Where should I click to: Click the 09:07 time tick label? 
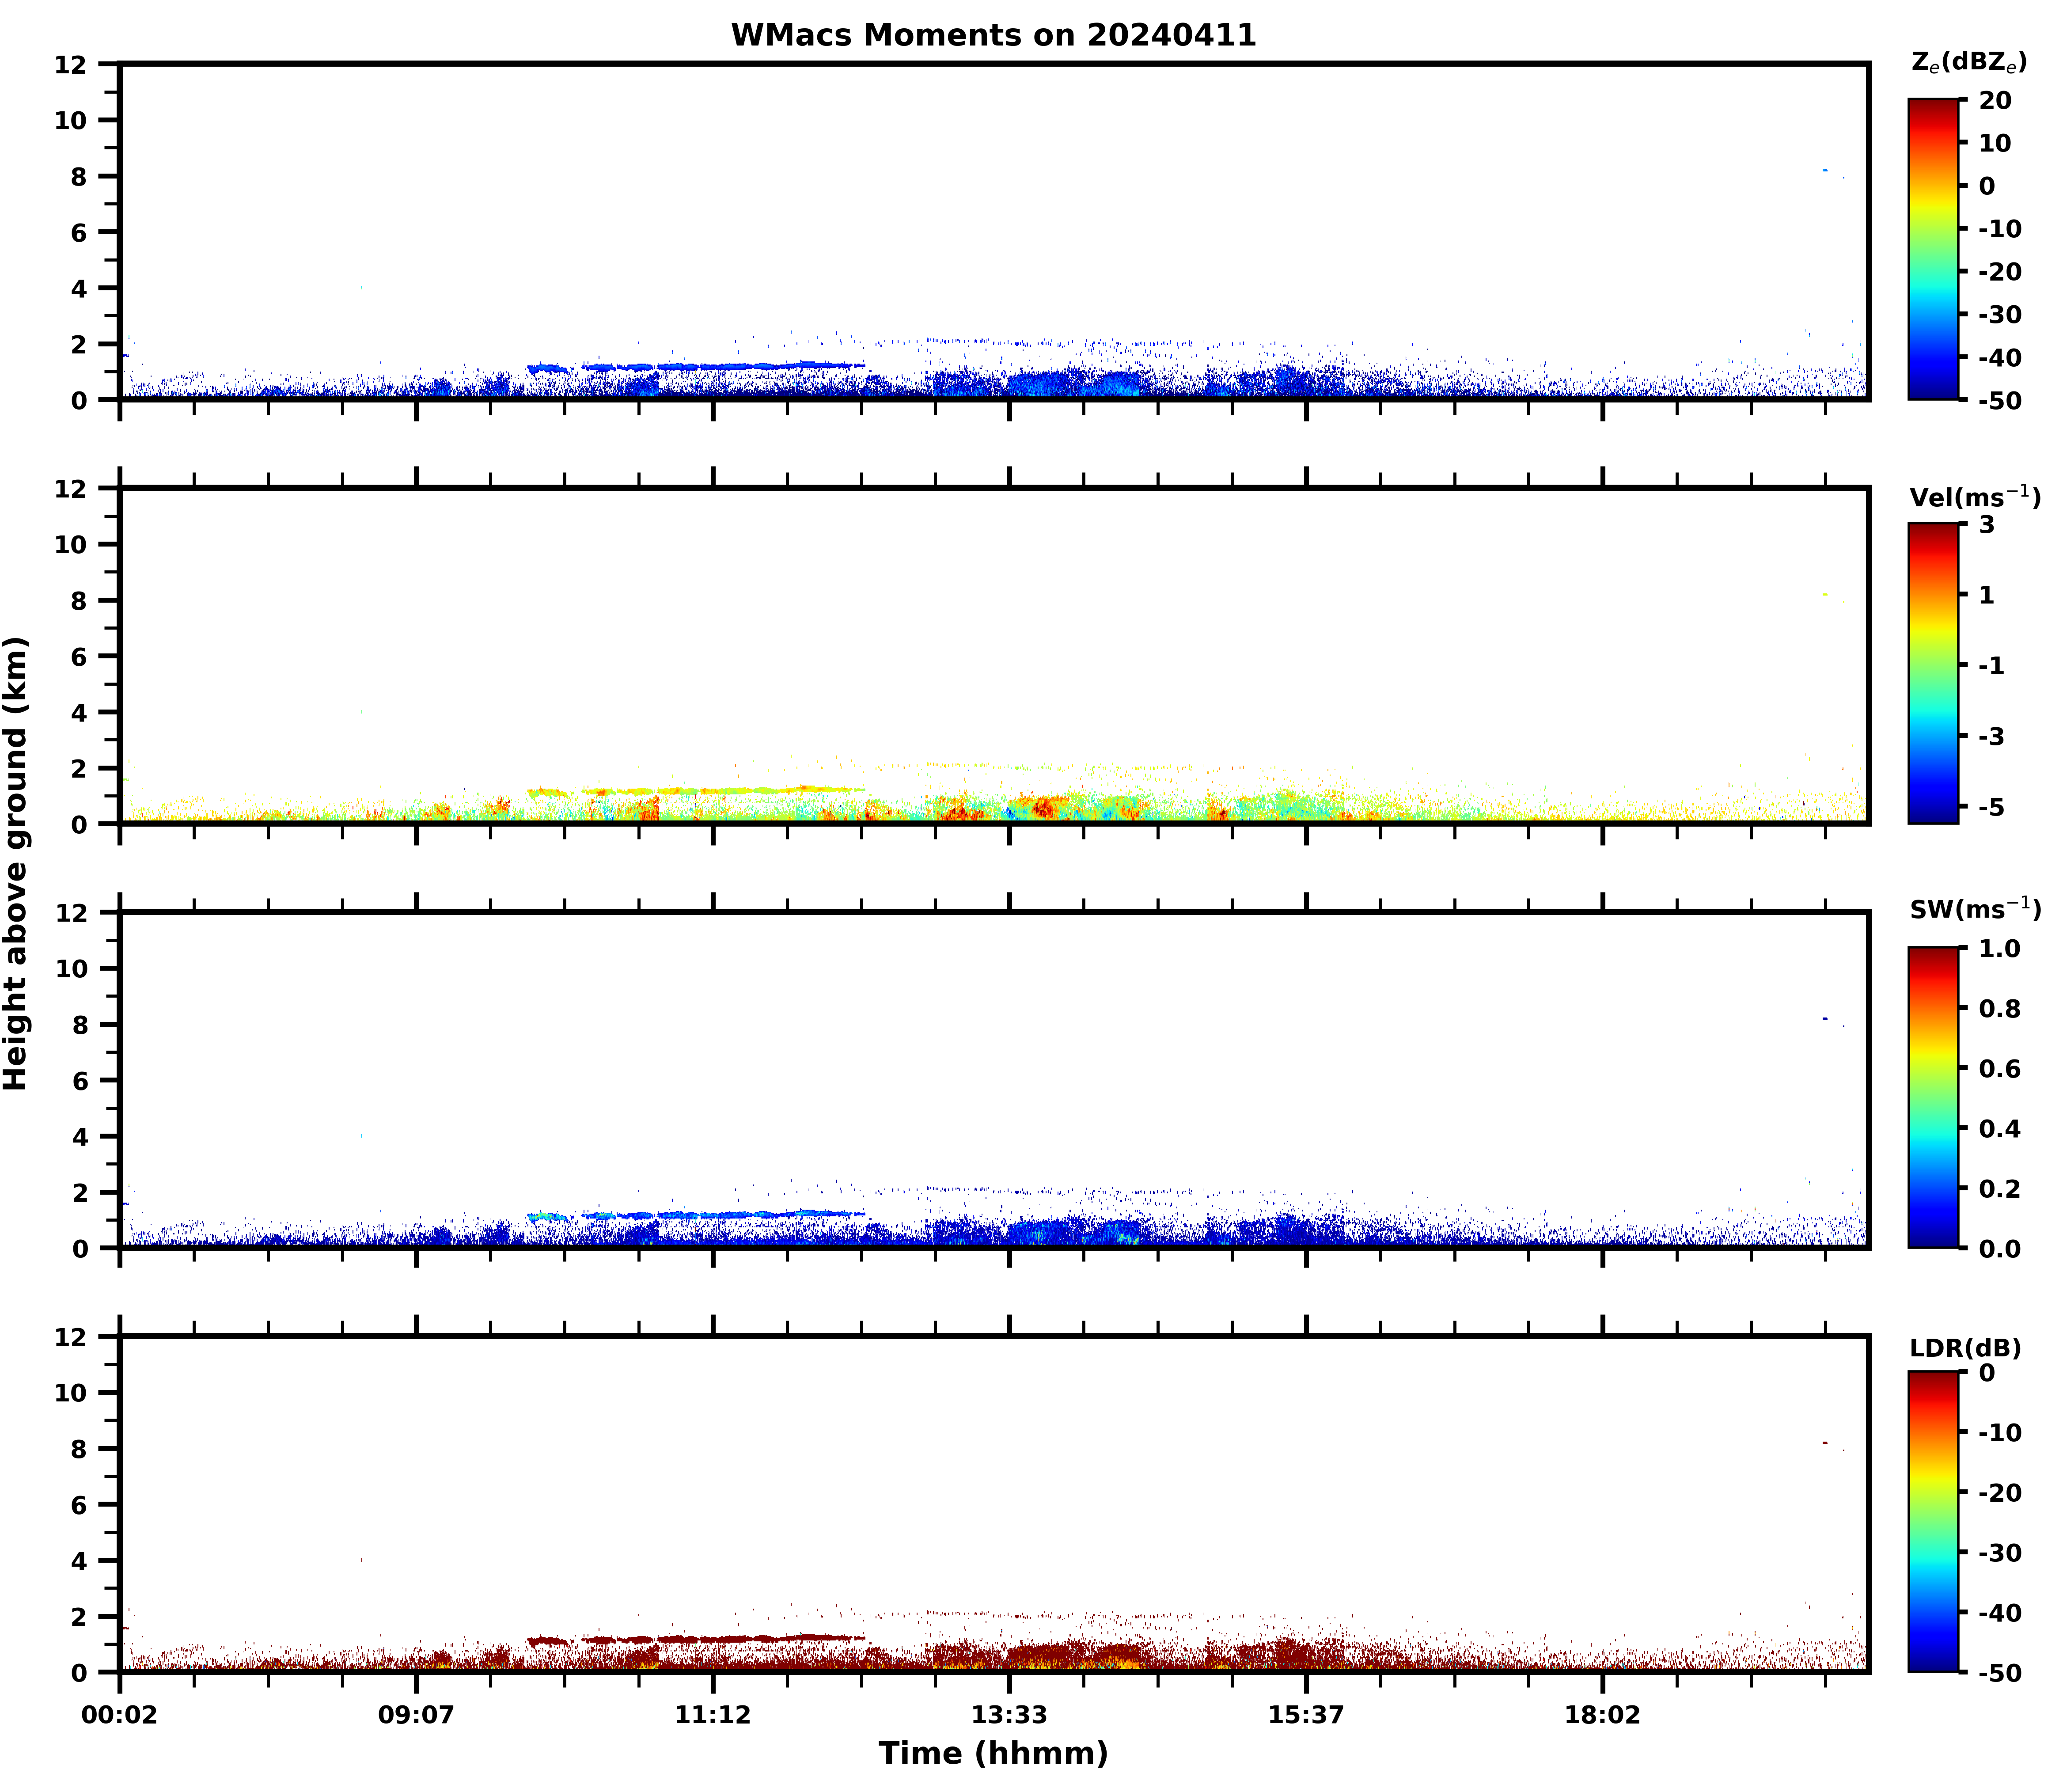pyautogui.click(x=416, y=1716)
